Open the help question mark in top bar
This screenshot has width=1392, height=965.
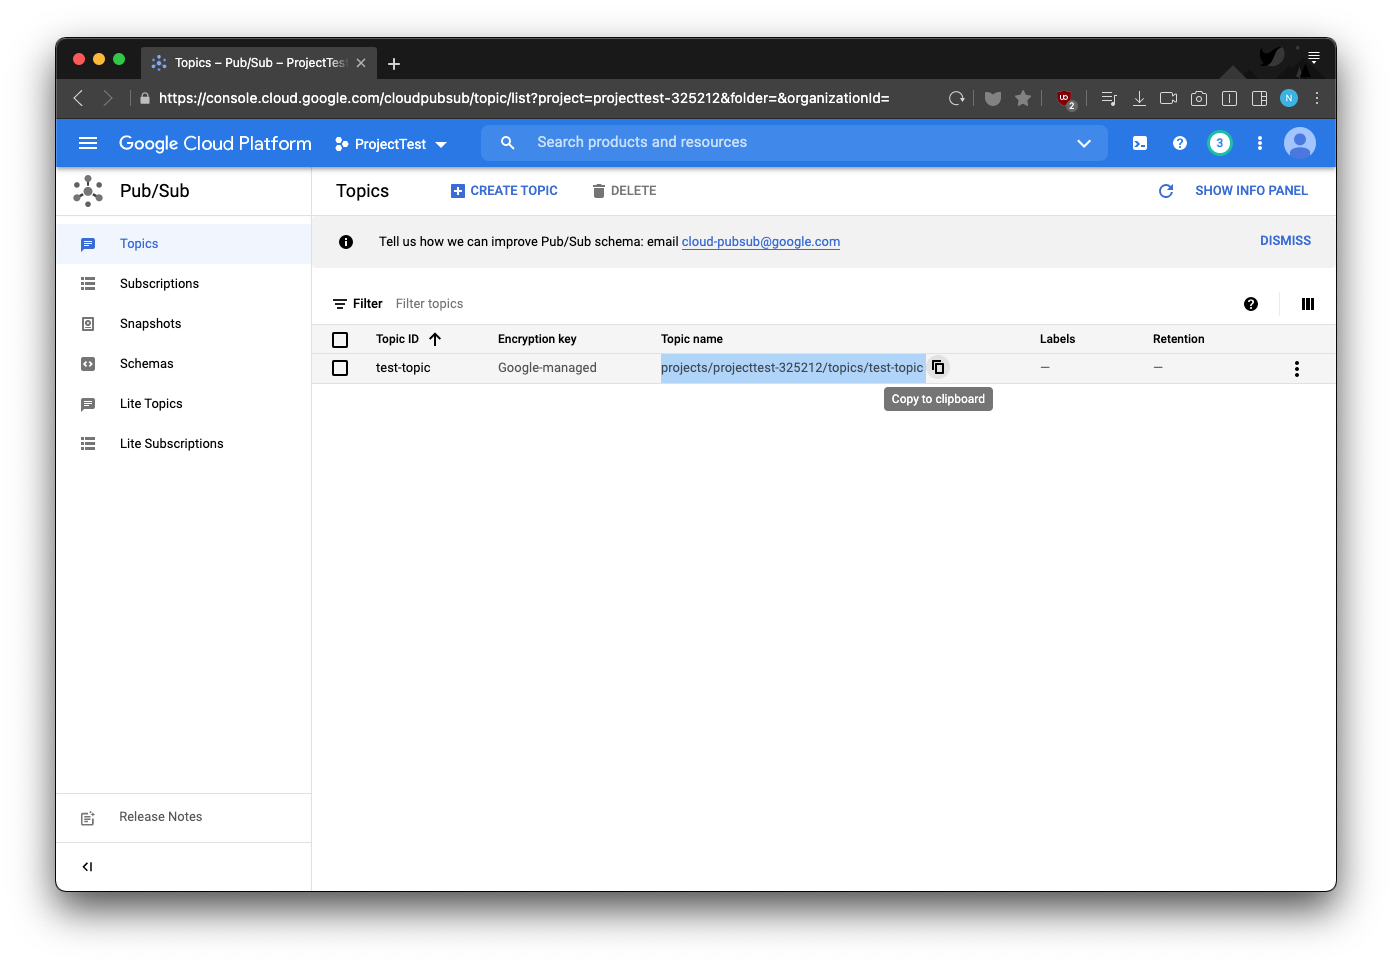click(x=1180, y=143)
